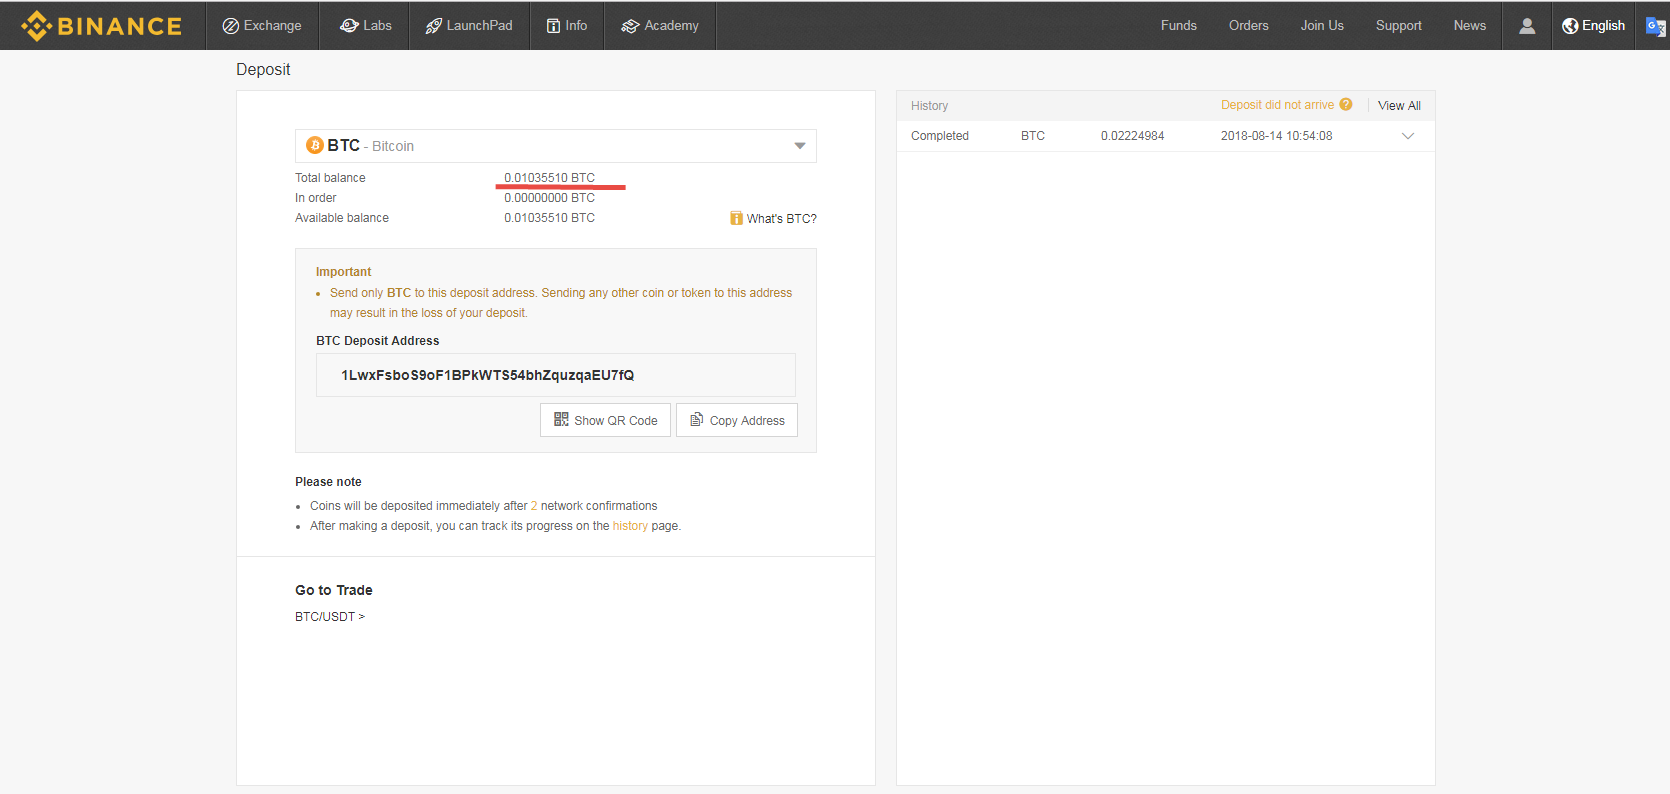This screenshot has width=1670, height=794.
Task: Go to LaunchPad
Action: point(469,26)
